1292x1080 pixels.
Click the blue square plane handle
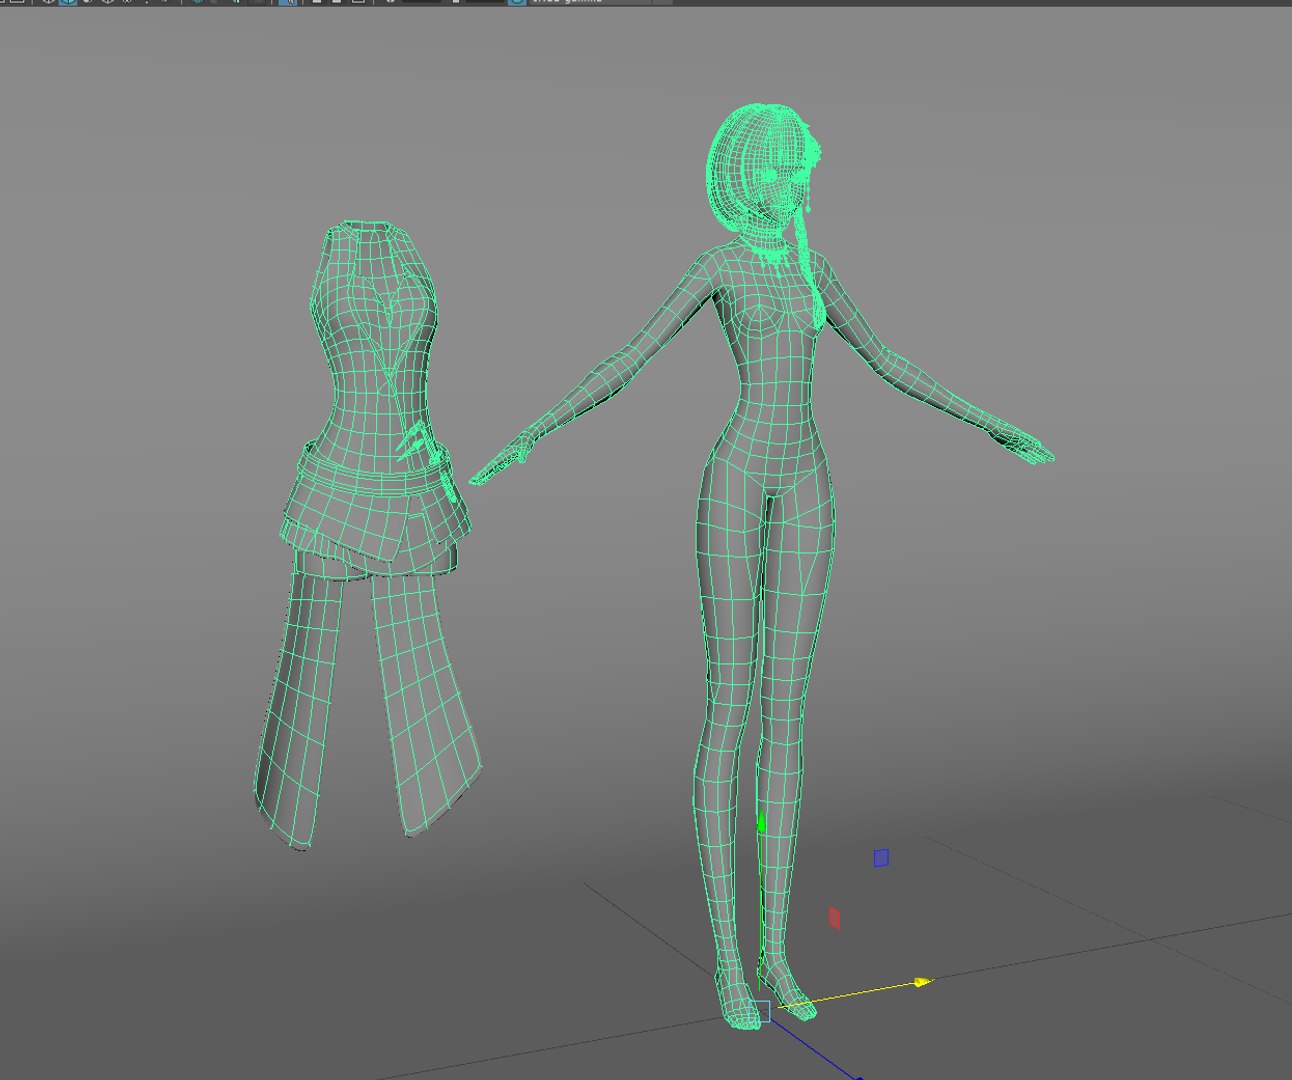pyautogui.click(x=881, y=858)
